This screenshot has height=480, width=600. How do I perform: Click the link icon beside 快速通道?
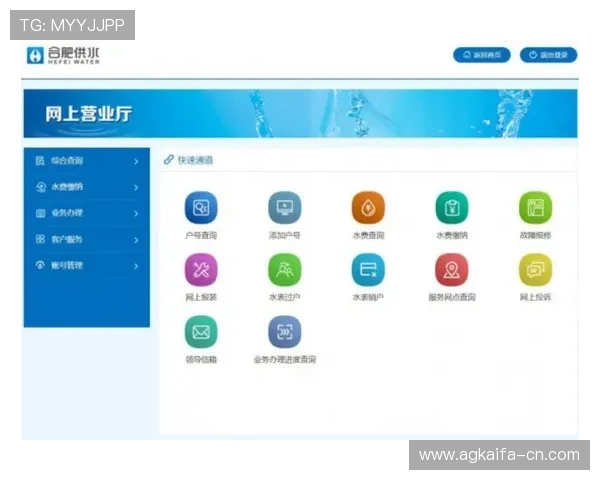pos(168,160)
